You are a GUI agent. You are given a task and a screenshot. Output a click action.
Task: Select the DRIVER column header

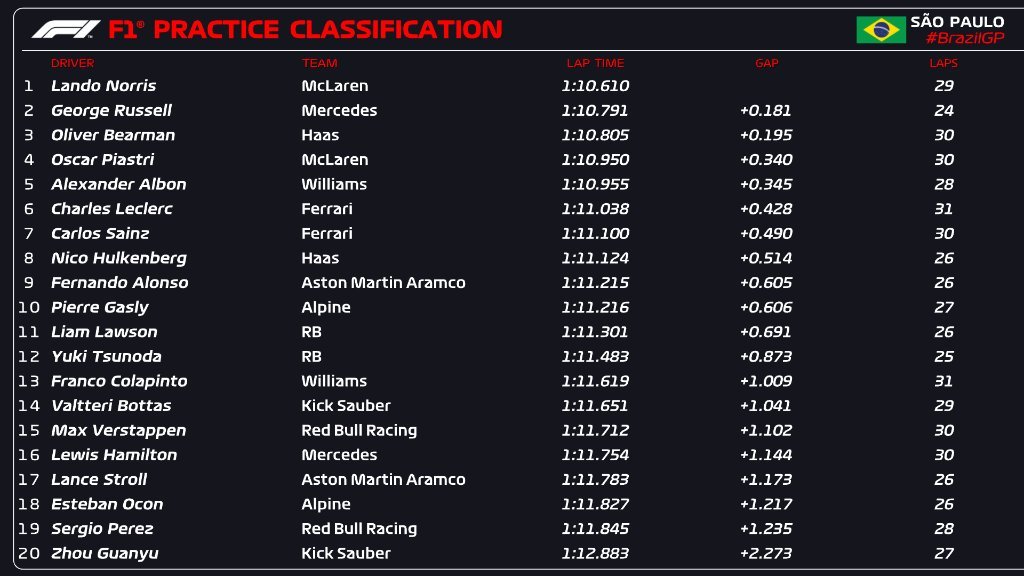point(72,63)
